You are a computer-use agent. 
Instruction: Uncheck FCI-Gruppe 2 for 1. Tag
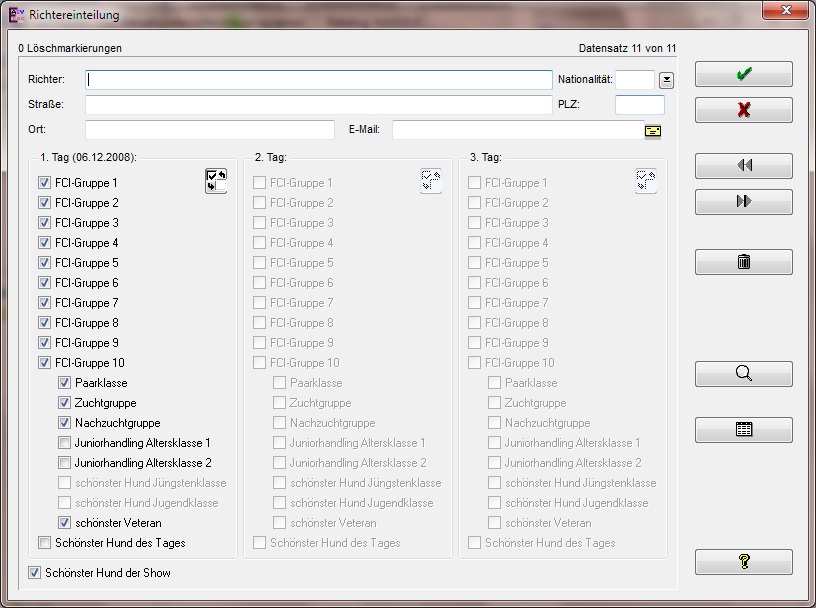point(44,202)
